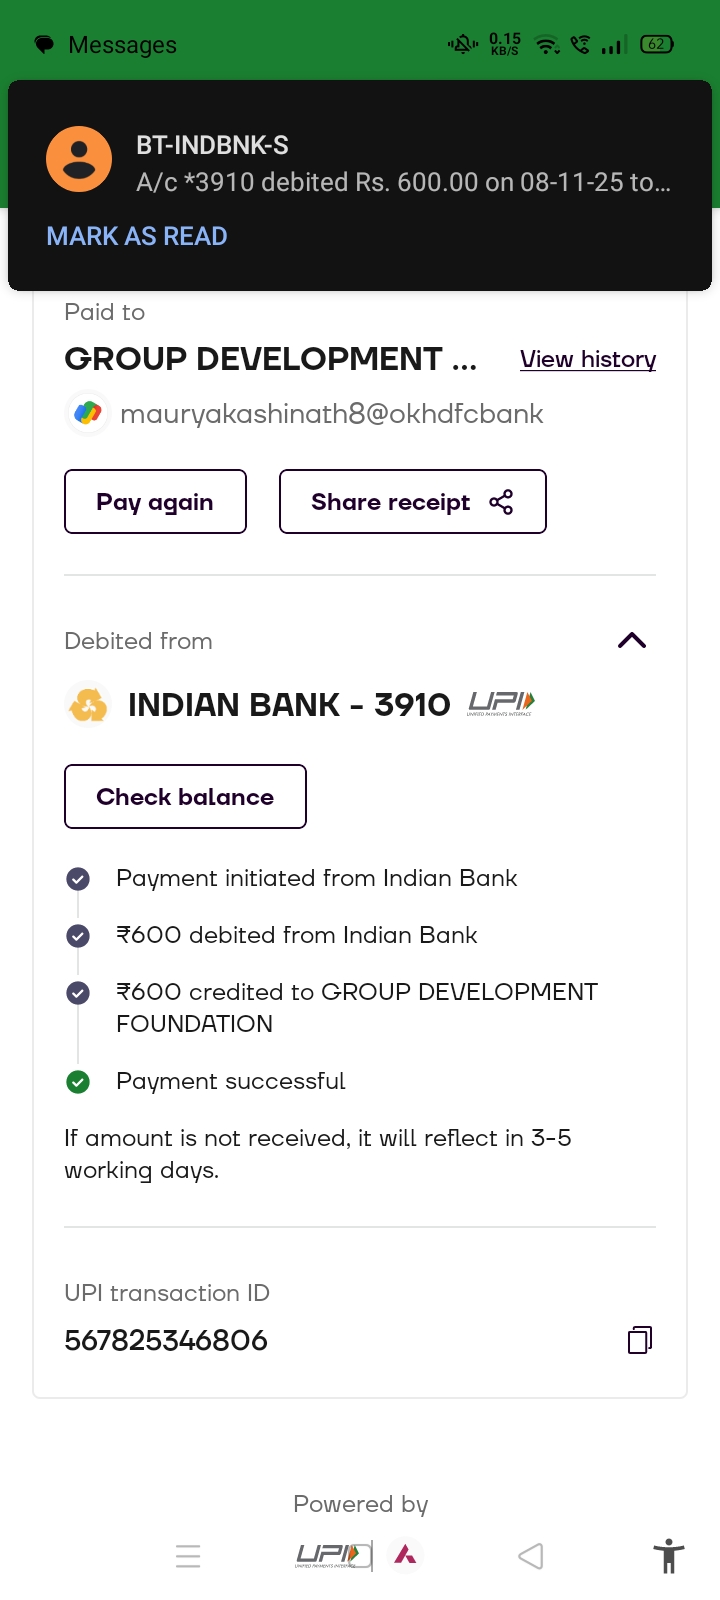Viewport: 720px width, 1600px height.
Task: Check balance of Indian Bank account
Action: click(185, 797)
